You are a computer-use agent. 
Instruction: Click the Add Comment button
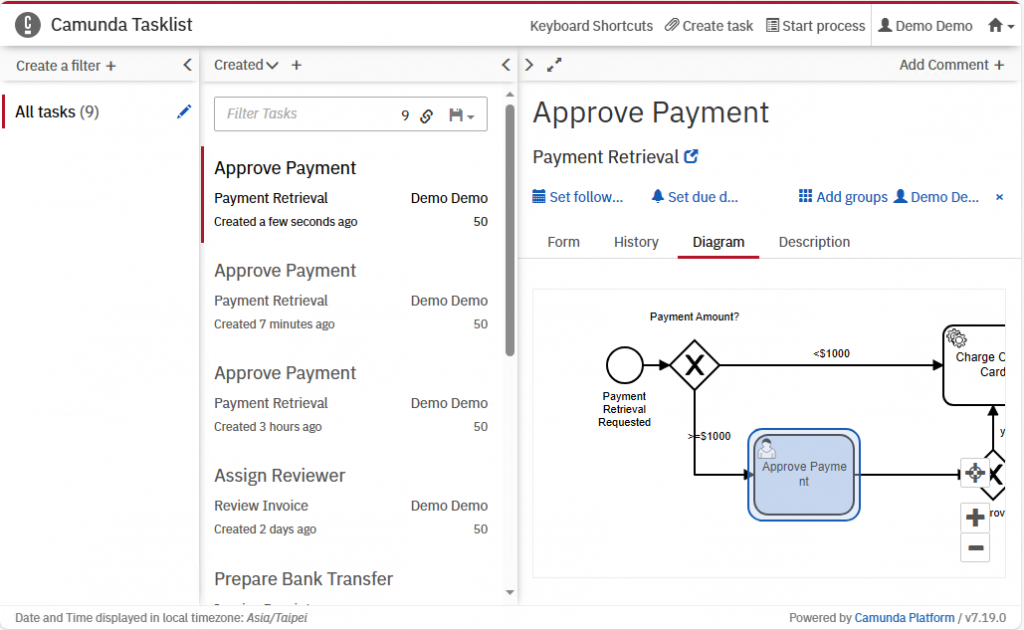(952, 65)
